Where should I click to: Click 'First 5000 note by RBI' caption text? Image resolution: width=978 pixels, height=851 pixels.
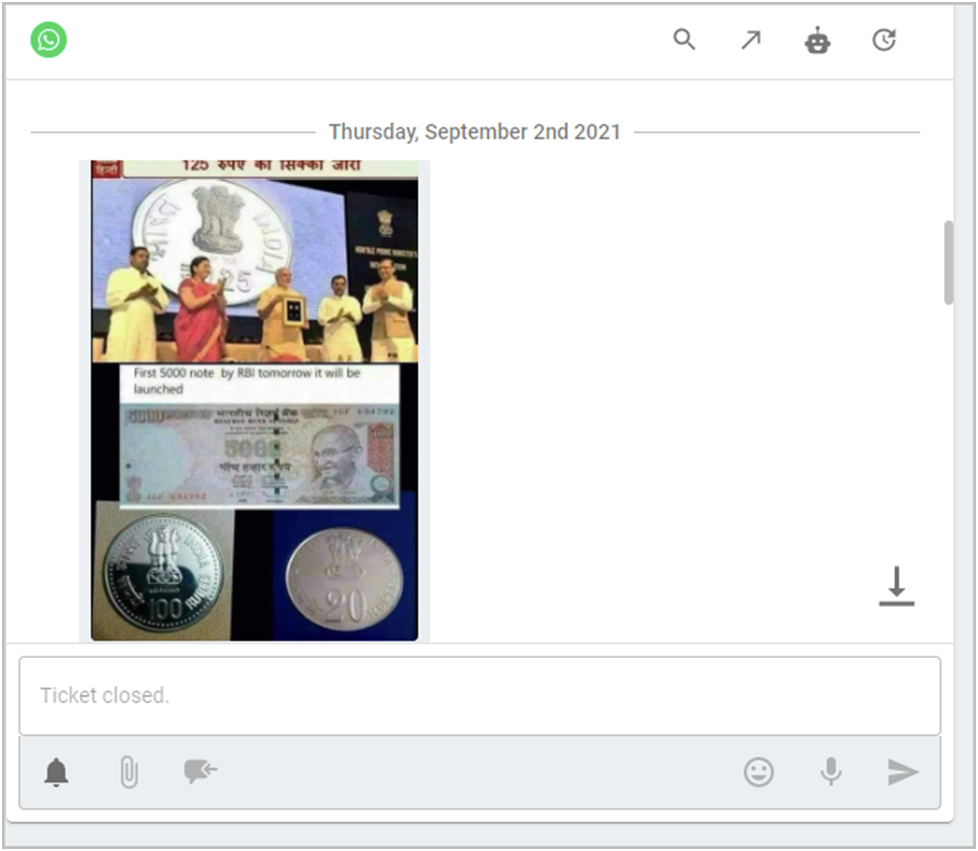[247, 380]
